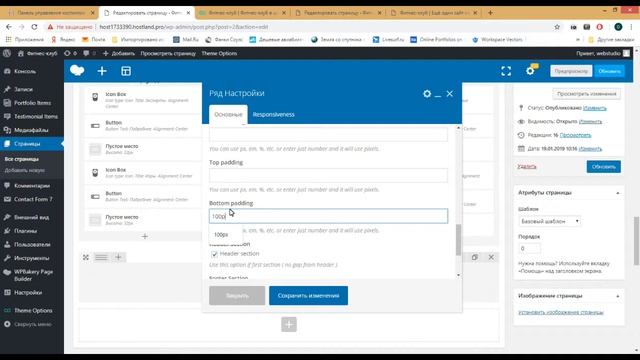Open row settings gear in dialog header

point(427,94)
